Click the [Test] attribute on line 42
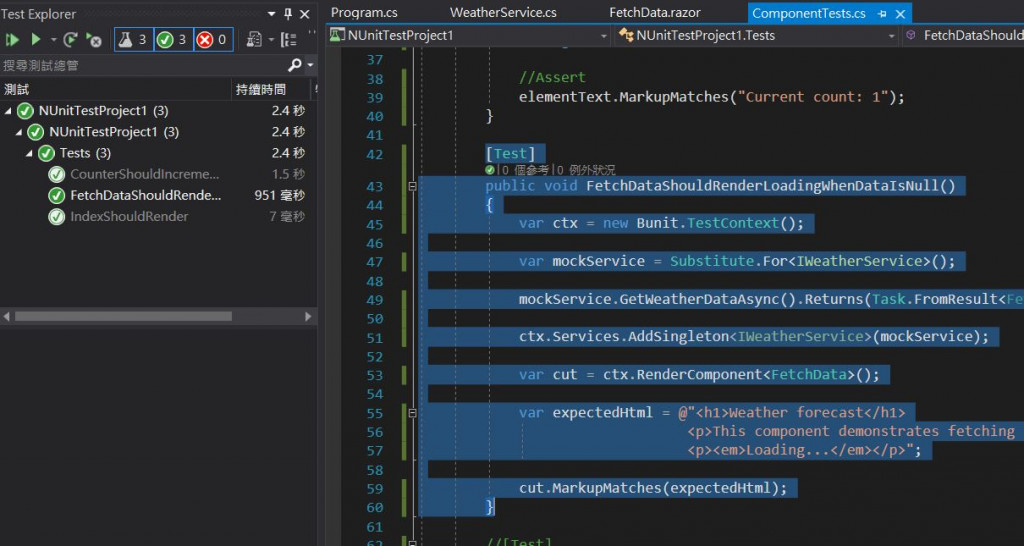Viewport: 1024px width, 546px height. point(511,153)
